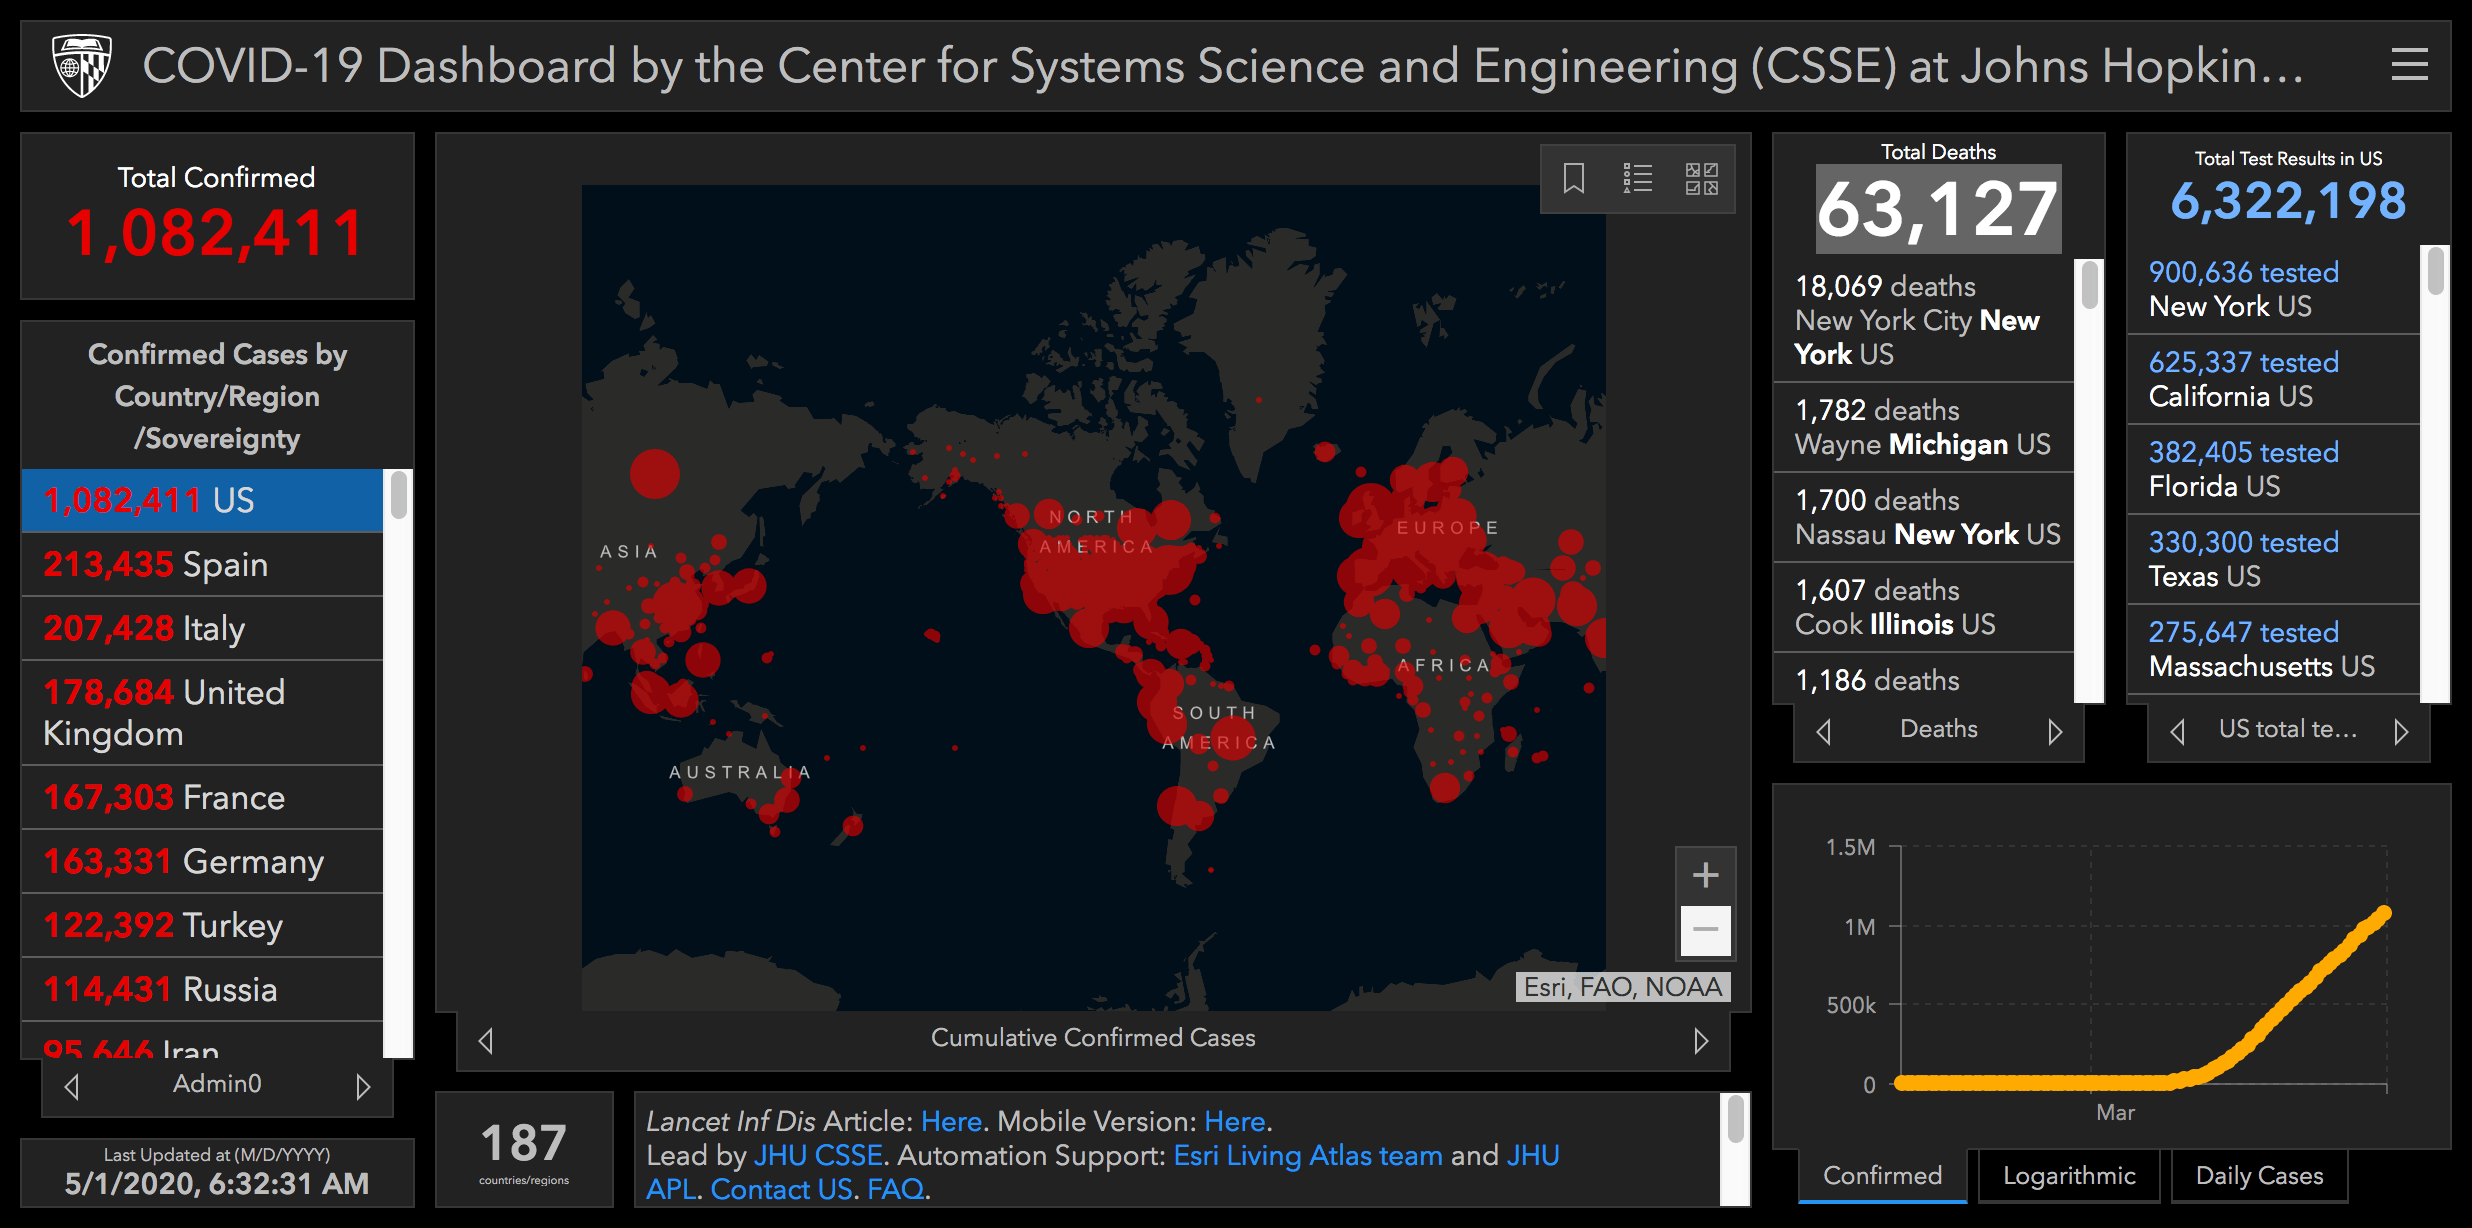Click Total Test Results 6,322,198 figure
2472x1228 pixels.
pyautogui.click(x=2288, y=201)
